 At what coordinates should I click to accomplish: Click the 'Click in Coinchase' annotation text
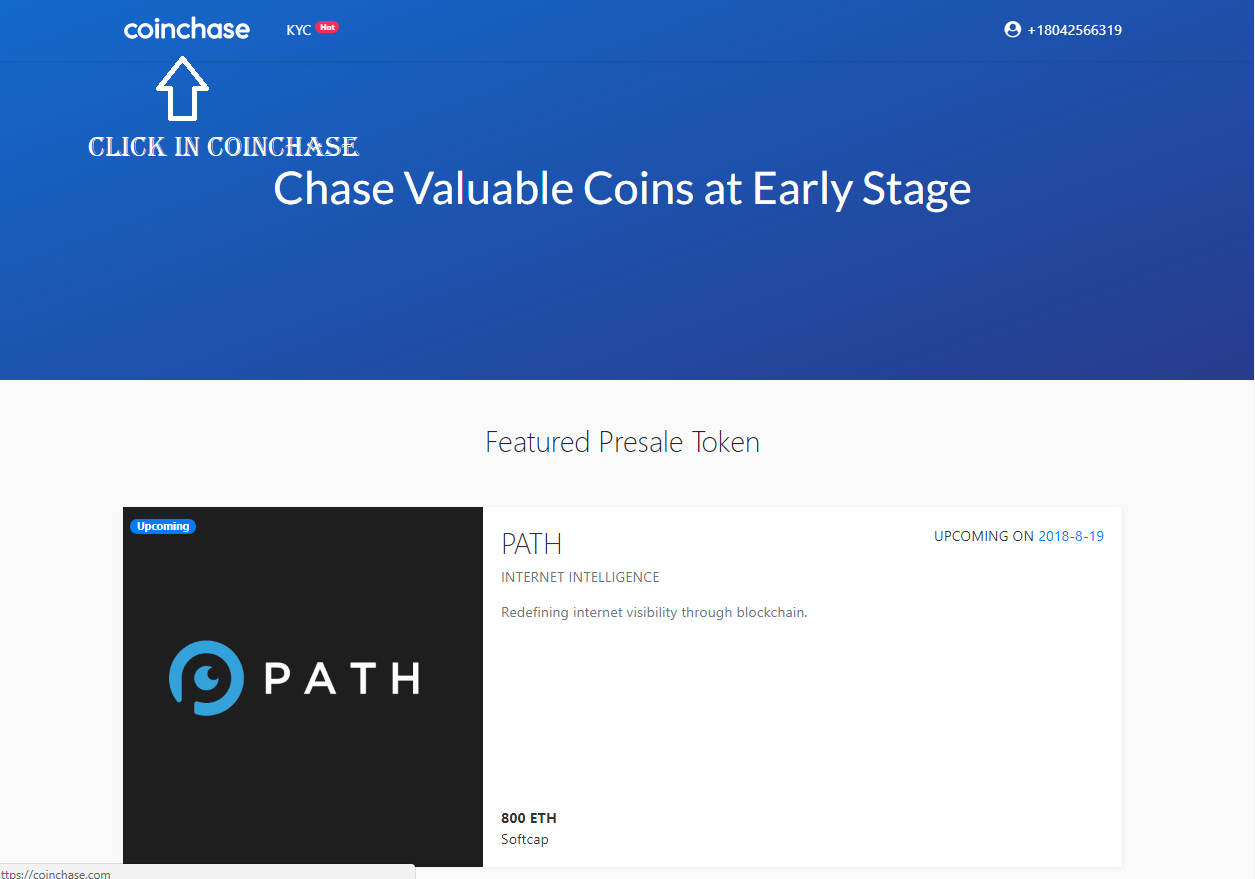pos(223,147)
